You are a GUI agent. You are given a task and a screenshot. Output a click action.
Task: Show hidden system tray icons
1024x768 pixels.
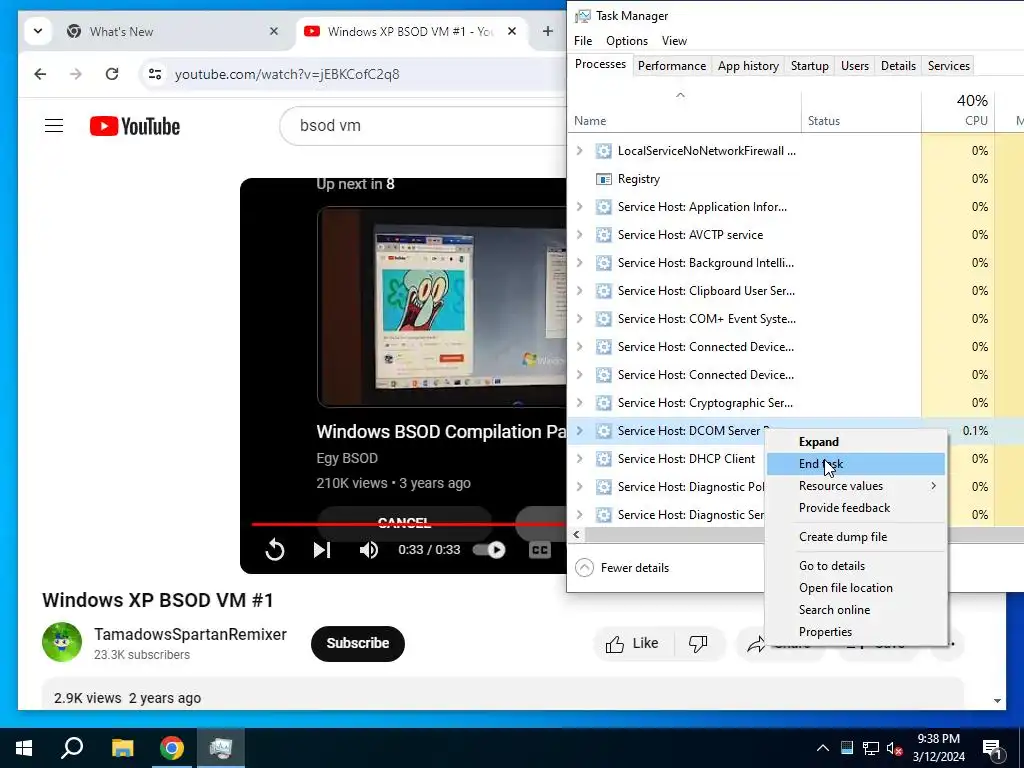click(x=823, y=748)
